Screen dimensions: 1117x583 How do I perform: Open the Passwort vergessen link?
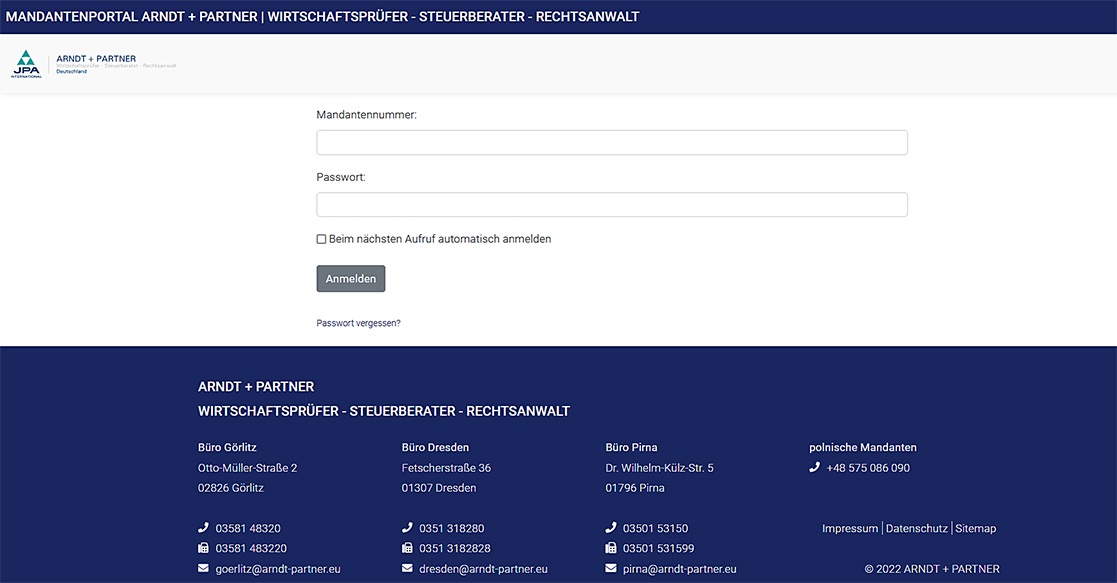pyautogui.click(x=358, y=324)
